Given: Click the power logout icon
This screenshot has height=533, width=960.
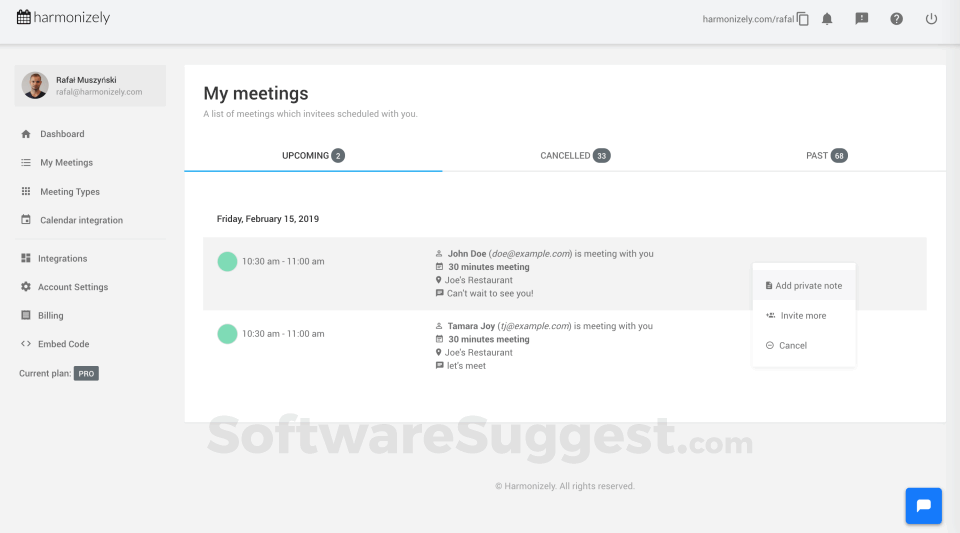Looking at the screenshot, I should coord(931,19).
